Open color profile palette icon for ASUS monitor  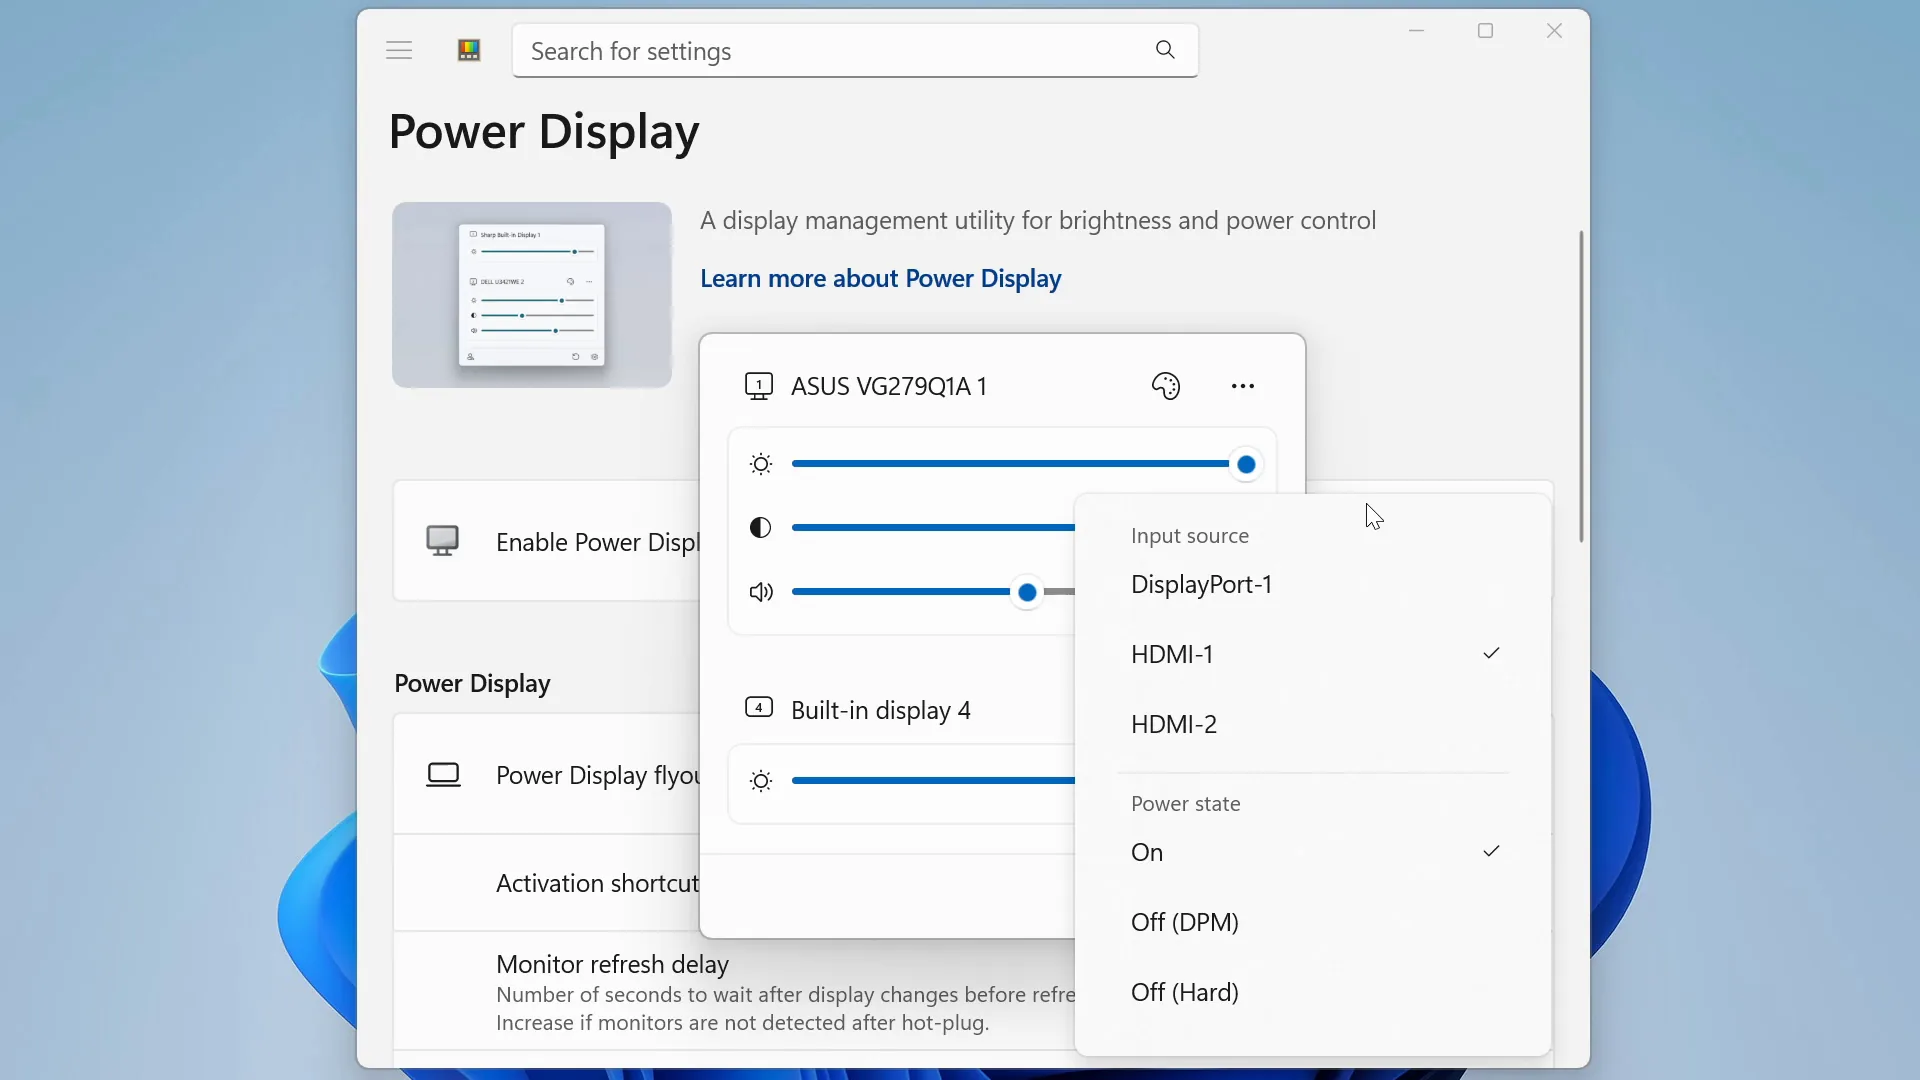click(x=1166, y=386)
